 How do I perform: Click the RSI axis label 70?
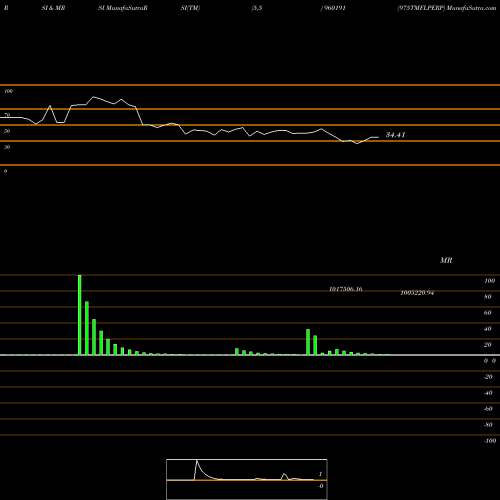pos(7,115)
